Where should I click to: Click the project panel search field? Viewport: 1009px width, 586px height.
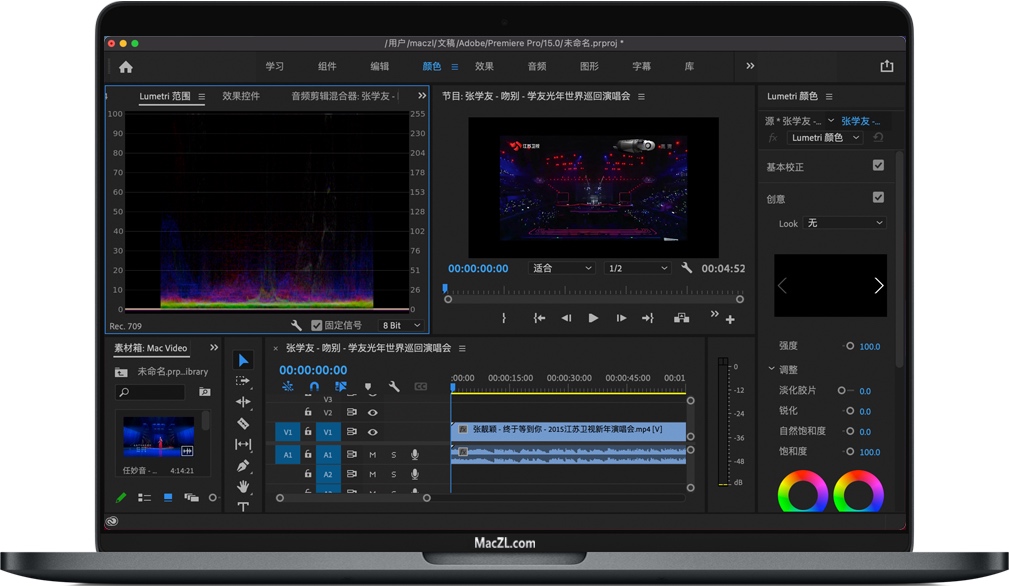coord(150,392)
